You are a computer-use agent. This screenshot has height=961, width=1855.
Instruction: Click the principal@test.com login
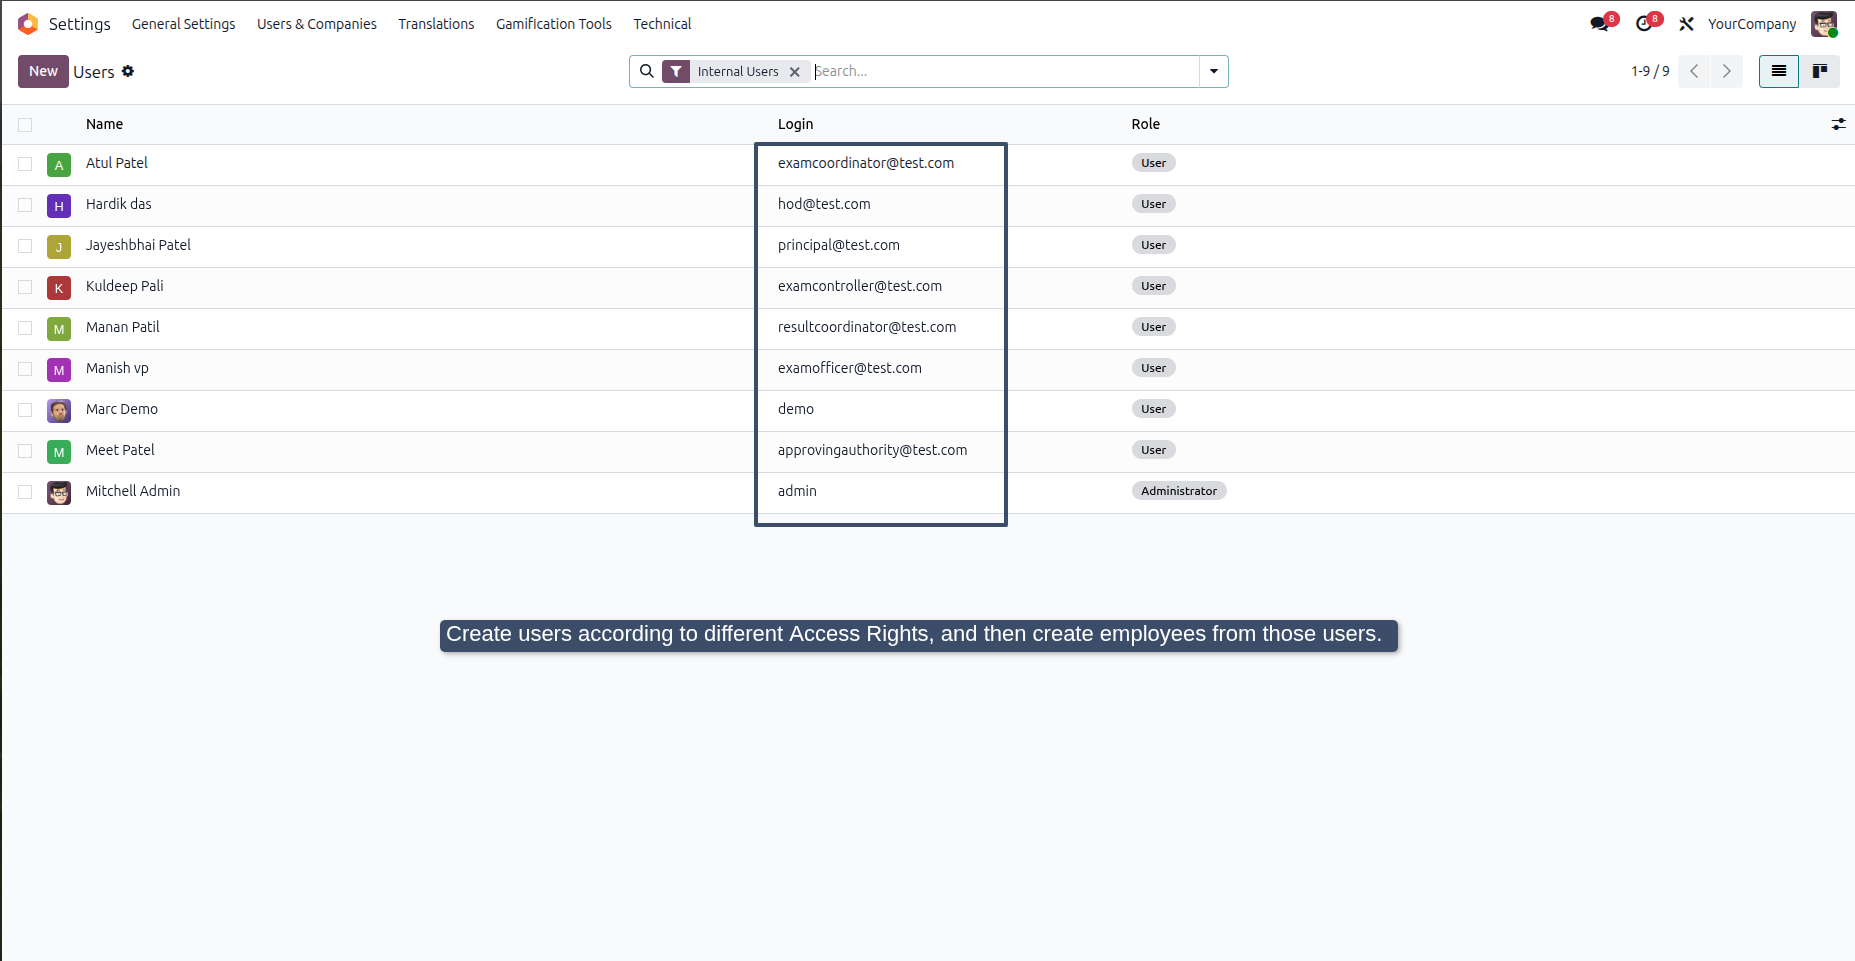[839, 245]
